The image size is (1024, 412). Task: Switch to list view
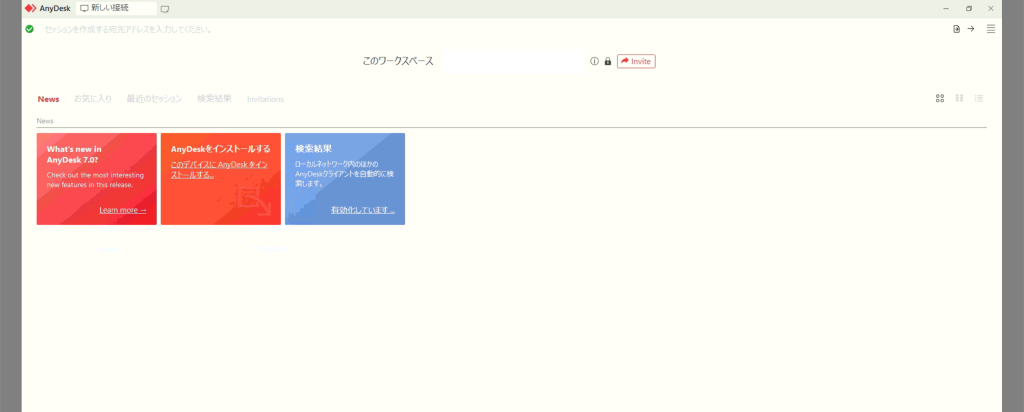click(x=979, y=99)
